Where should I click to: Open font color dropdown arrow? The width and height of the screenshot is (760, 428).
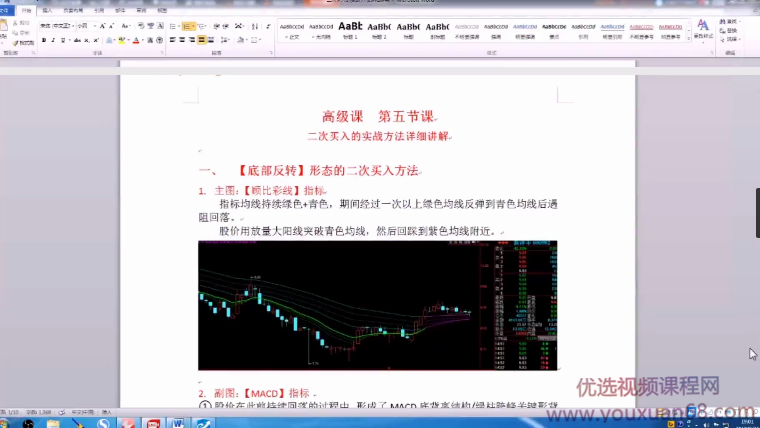point(142,40)
